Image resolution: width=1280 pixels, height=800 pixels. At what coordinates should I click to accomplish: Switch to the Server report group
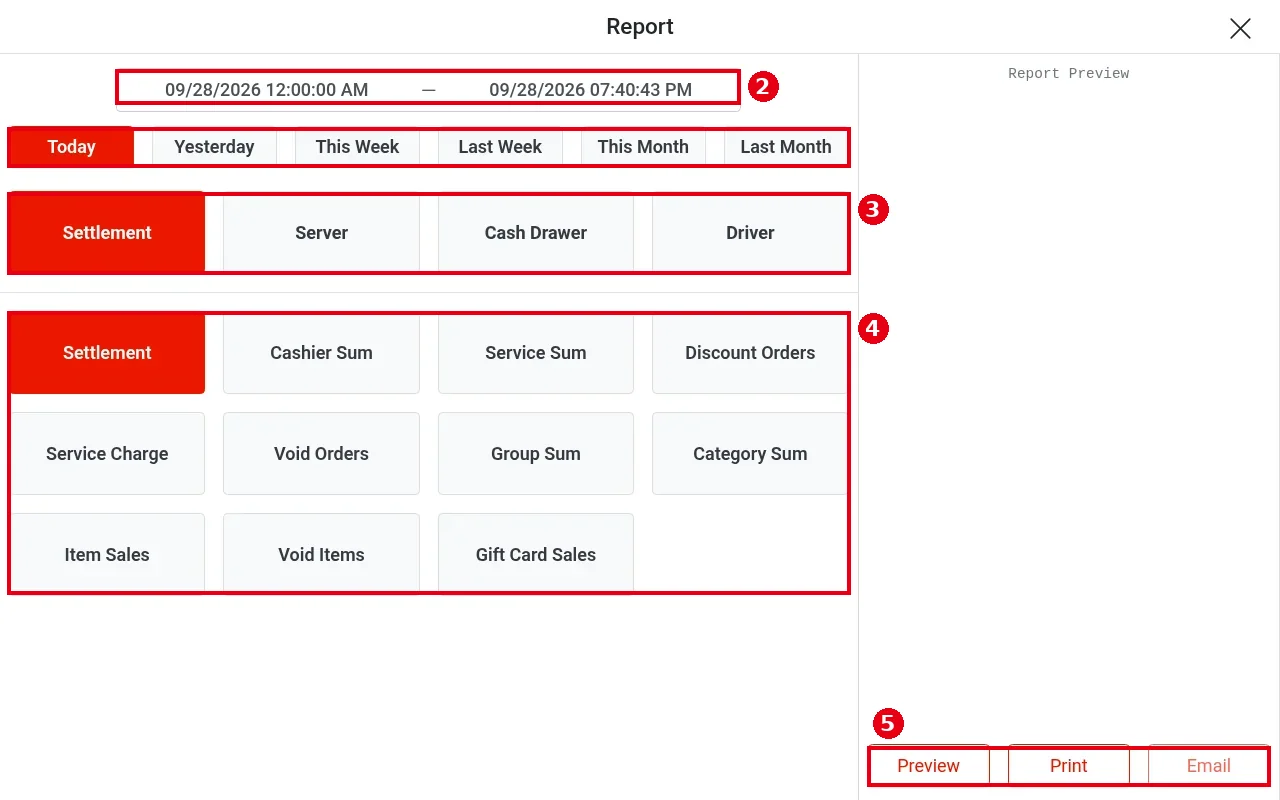(x=321, y=233)
